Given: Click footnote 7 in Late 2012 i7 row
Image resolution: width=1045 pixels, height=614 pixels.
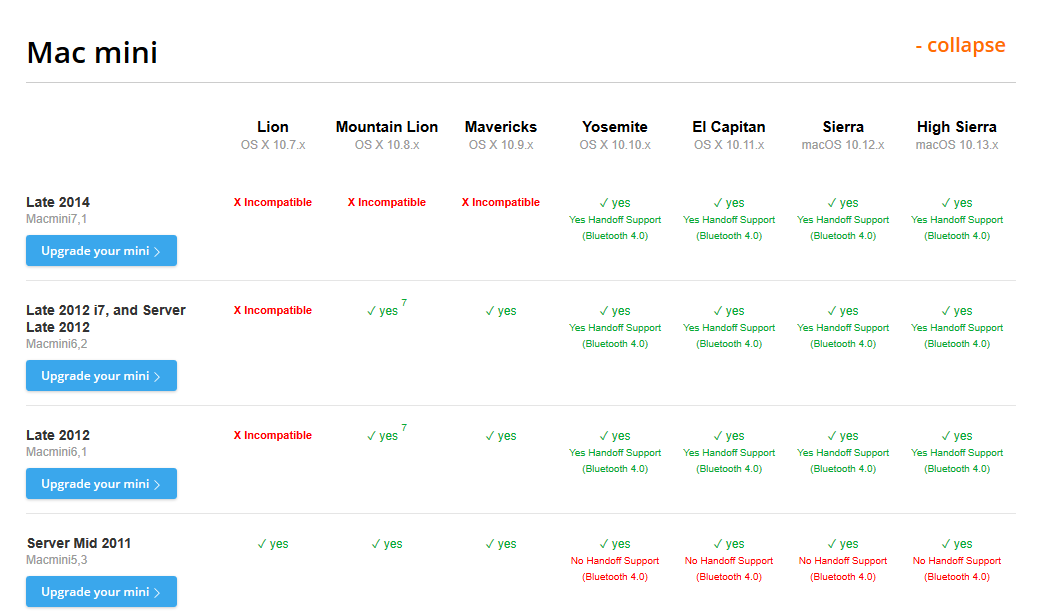Looking at the screenshot, I should (x=404, y=303).
